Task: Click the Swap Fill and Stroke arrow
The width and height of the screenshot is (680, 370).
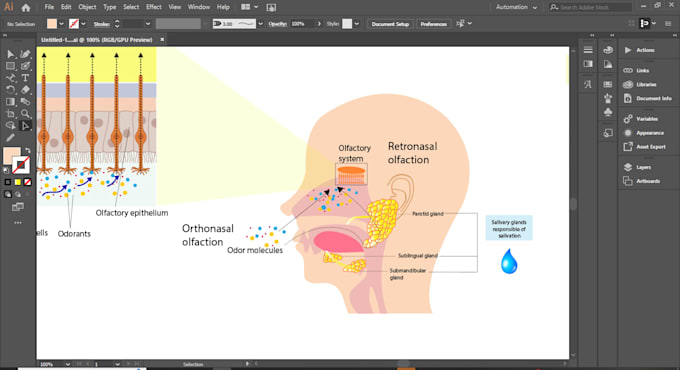Action: (x=28, y=151)
